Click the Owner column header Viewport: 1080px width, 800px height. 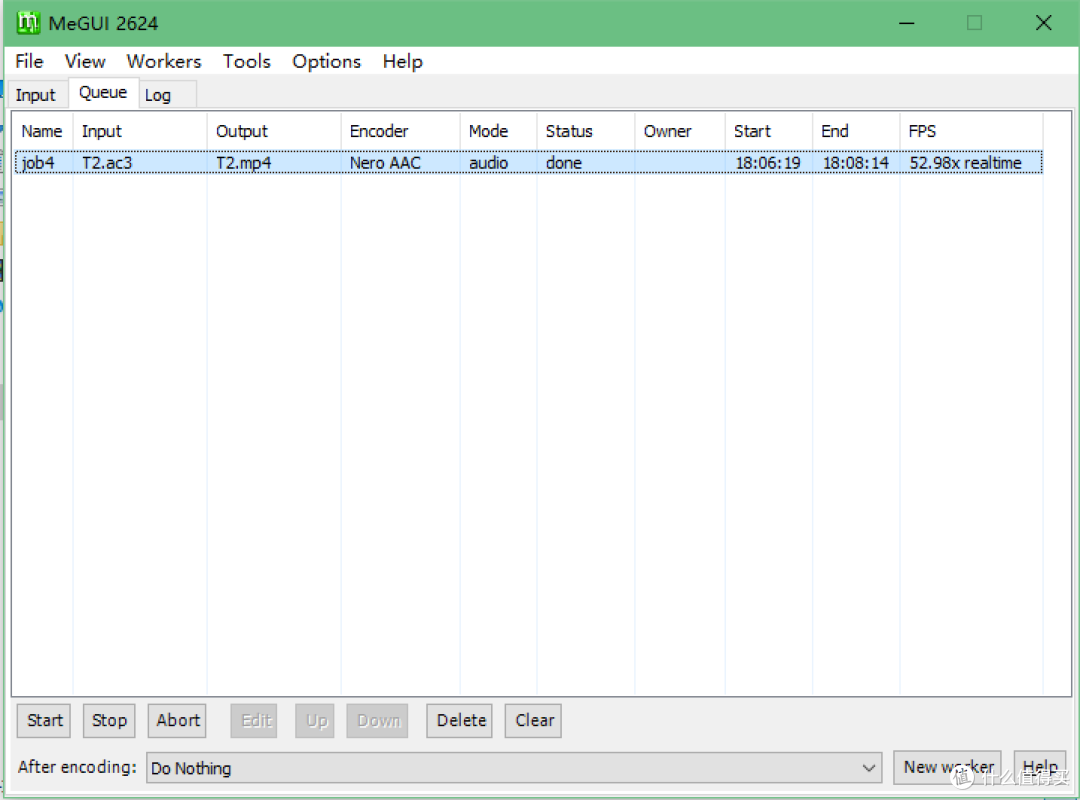pos(681,131)
